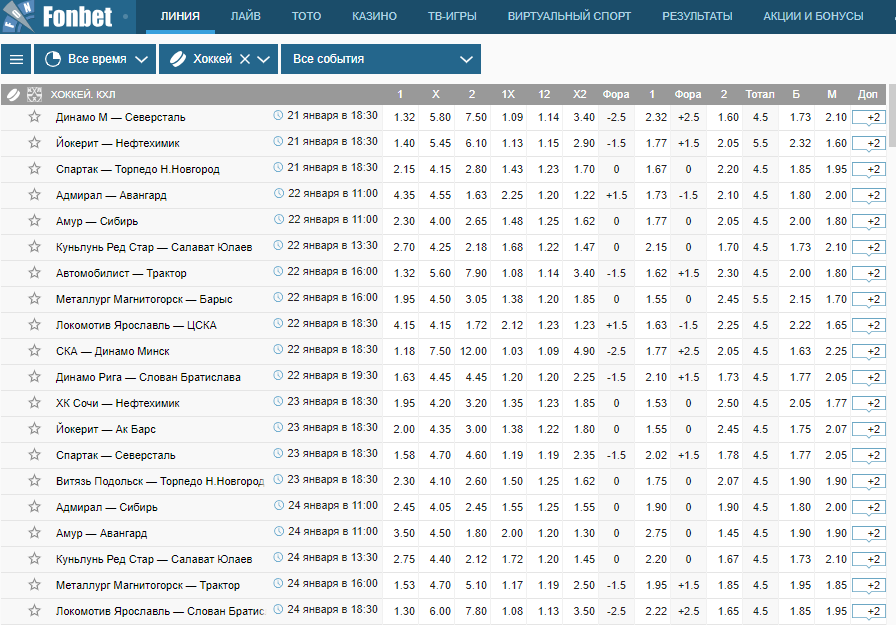This screenshot has width=896, height=625.
Task: Click the KHL league emblem icon
Action: point(34,94)
